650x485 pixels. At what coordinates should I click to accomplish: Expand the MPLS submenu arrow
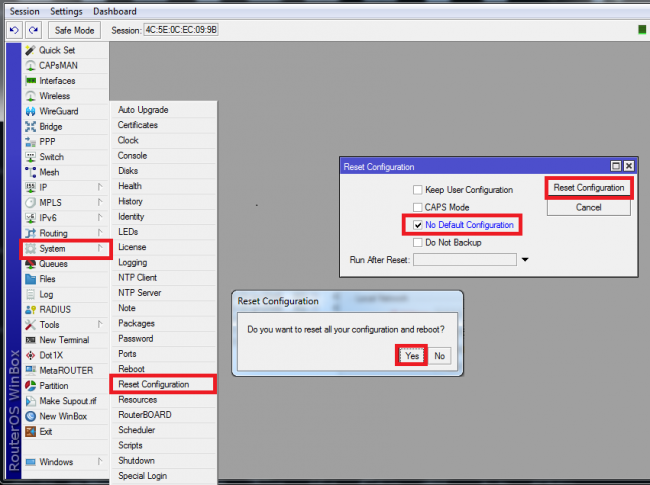(x=100, y=203)
